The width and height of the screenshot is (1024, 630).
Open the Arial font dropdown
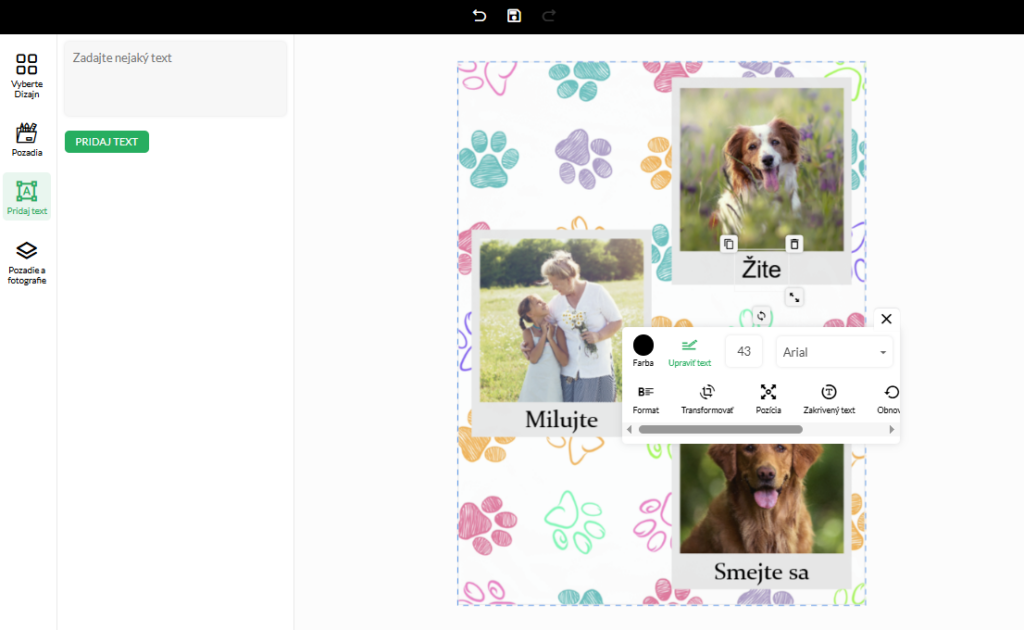[834, 352]
